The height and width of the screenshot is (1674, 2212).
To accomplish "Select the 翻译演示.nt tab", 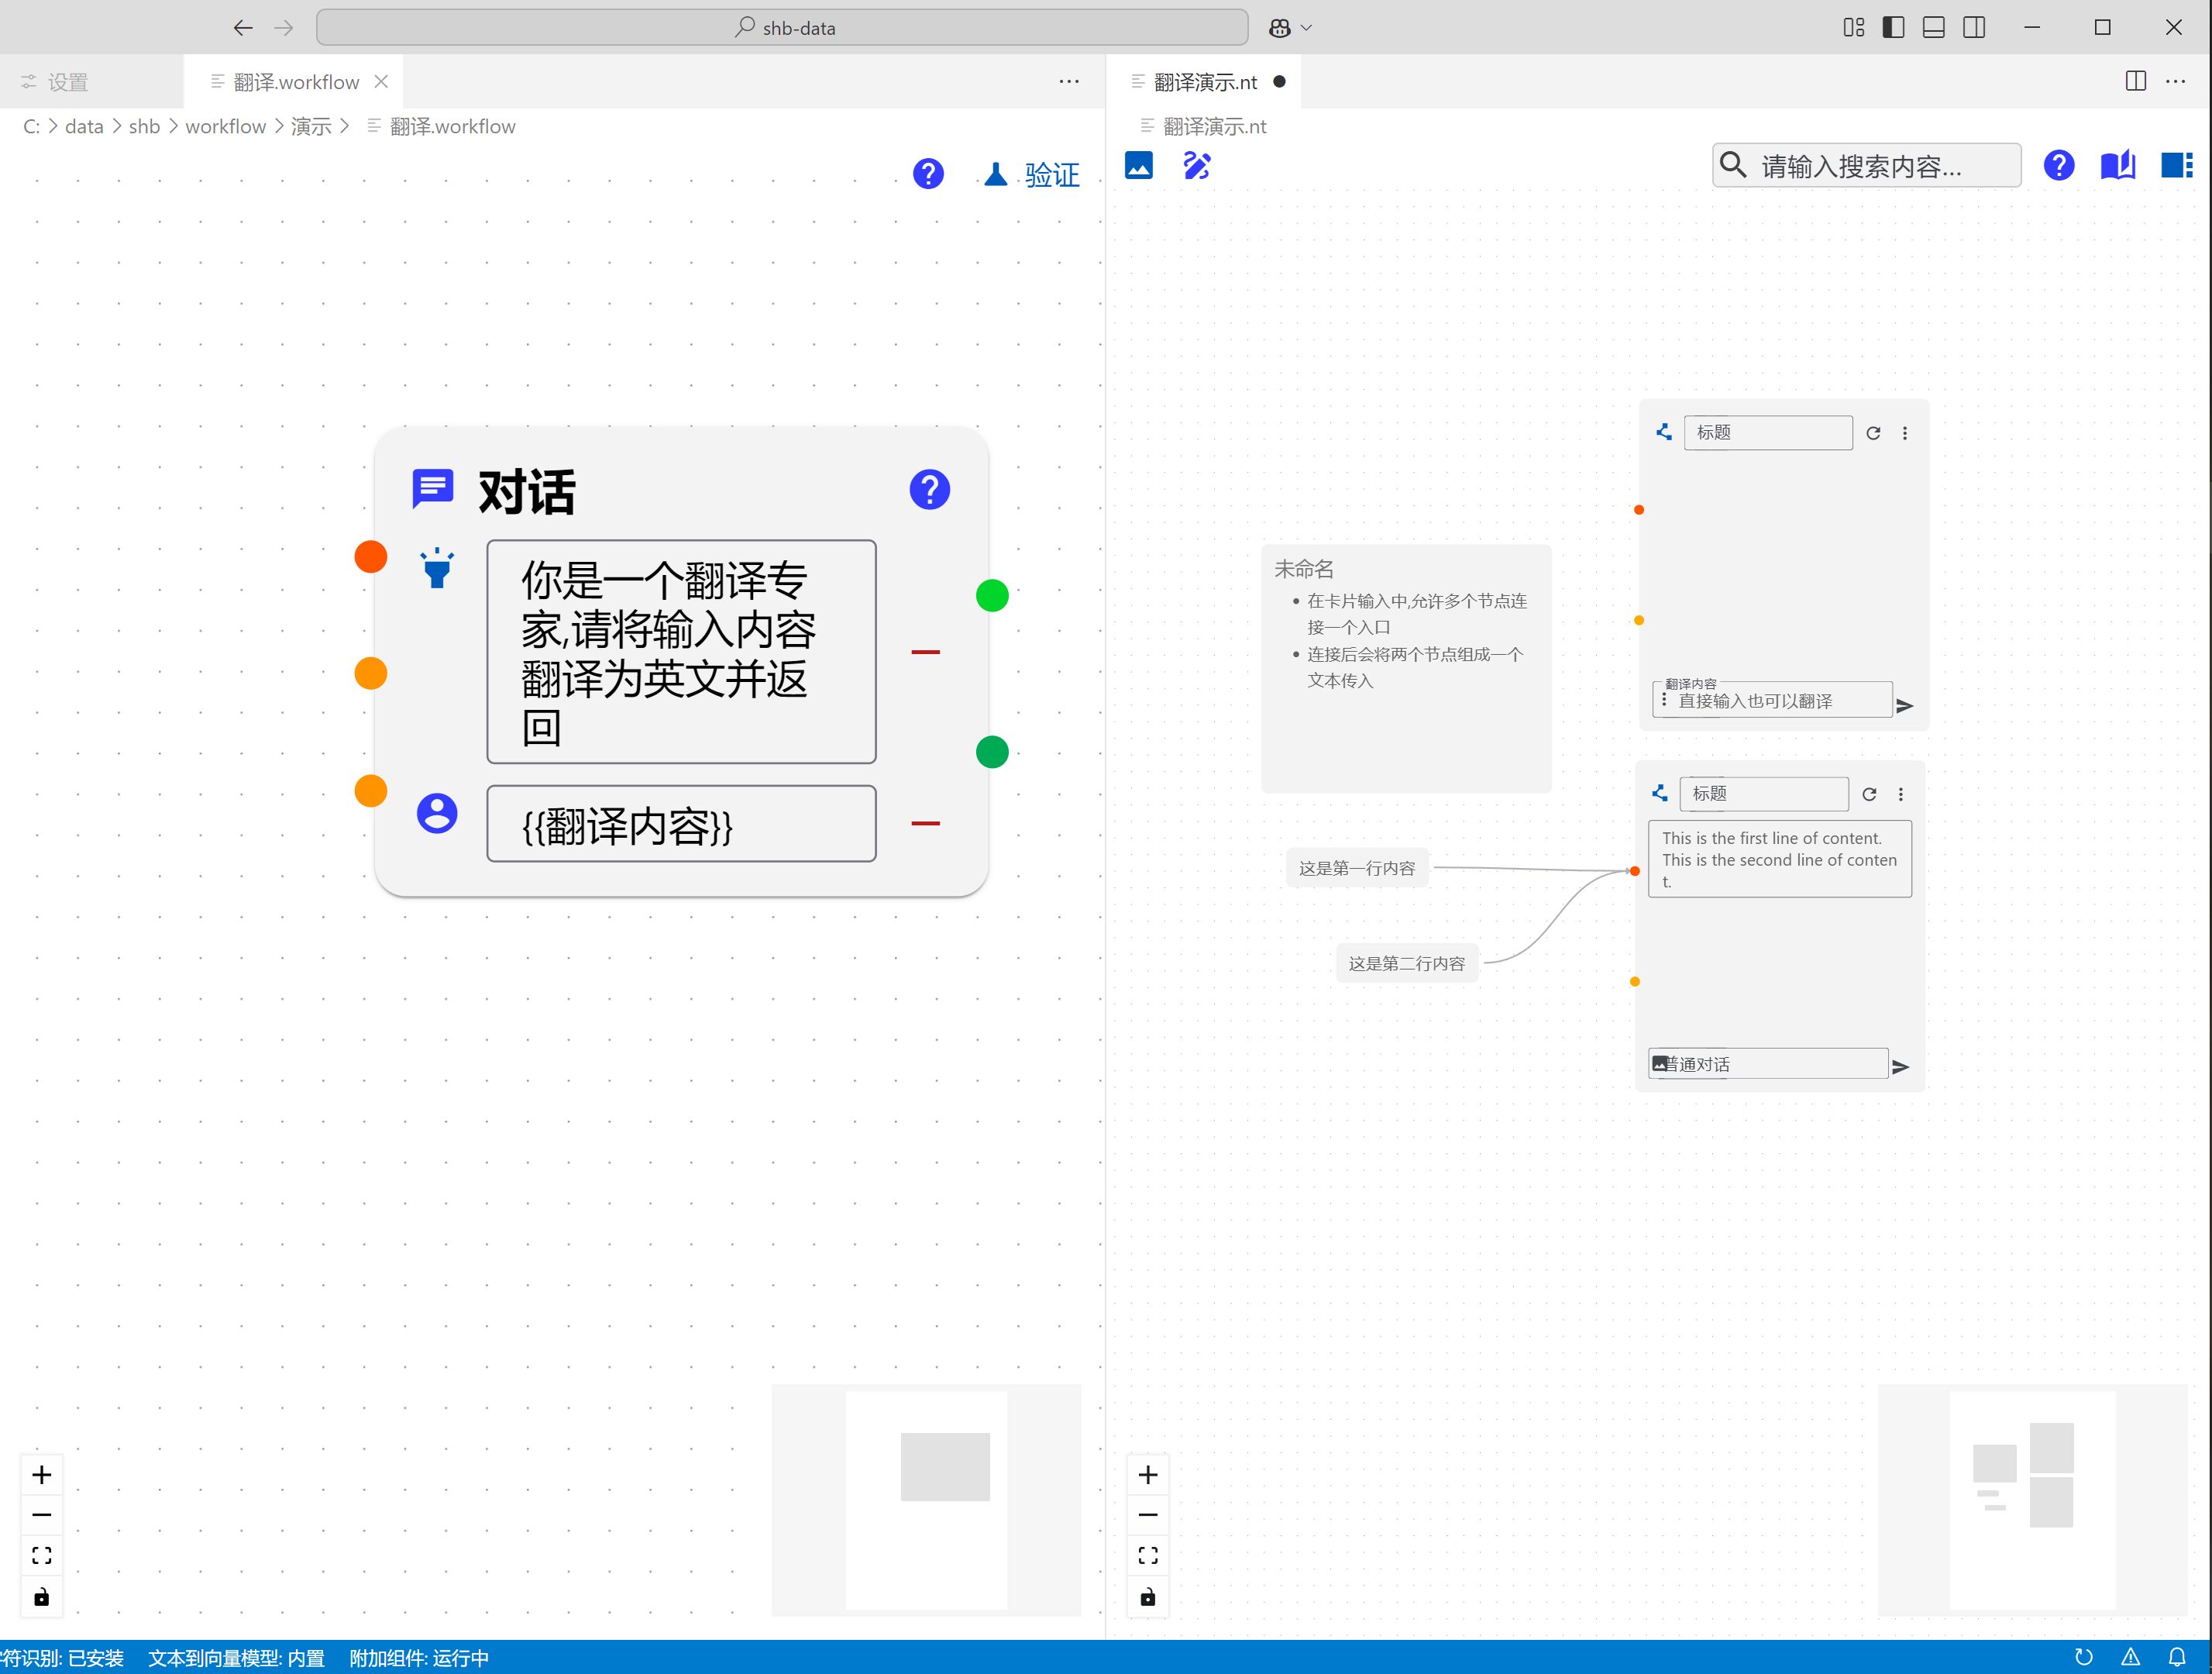I will pyautogui.click(x=1205, y=82).
